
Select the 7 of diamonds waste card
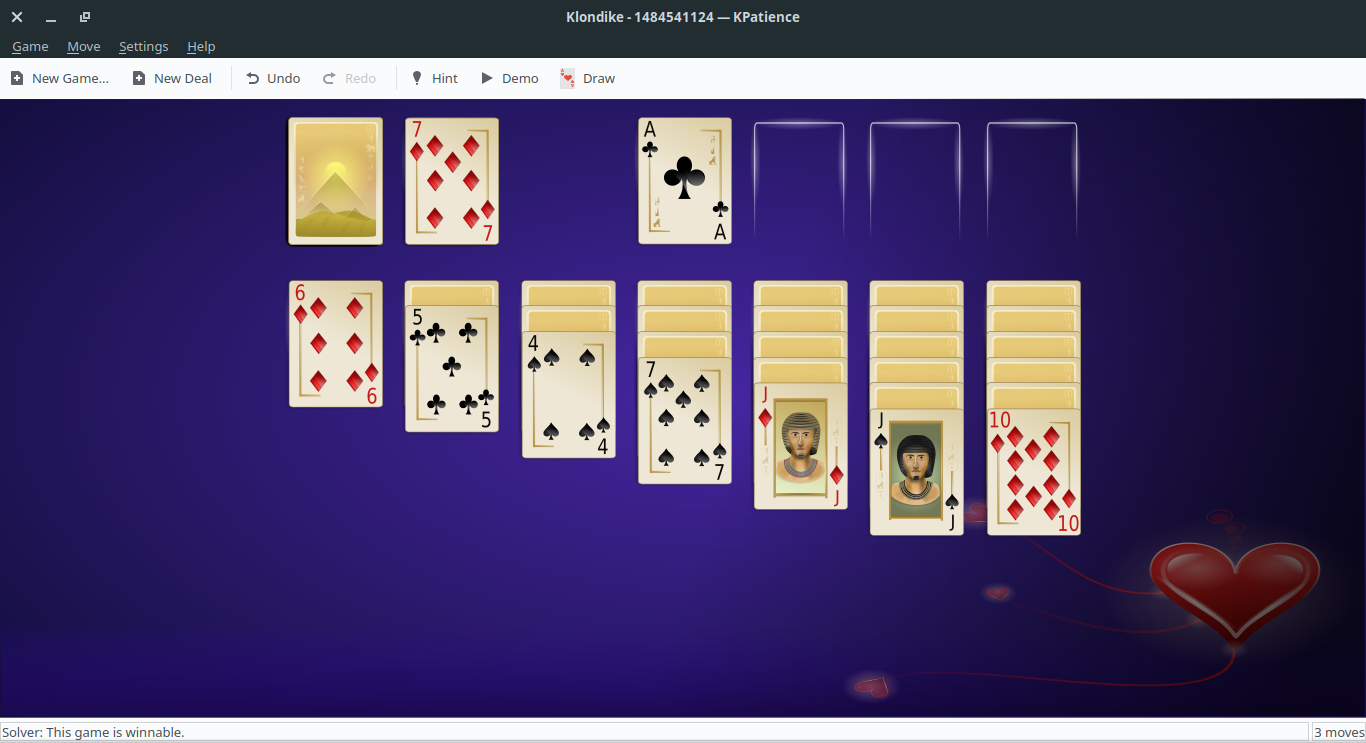tap(452, 181)
